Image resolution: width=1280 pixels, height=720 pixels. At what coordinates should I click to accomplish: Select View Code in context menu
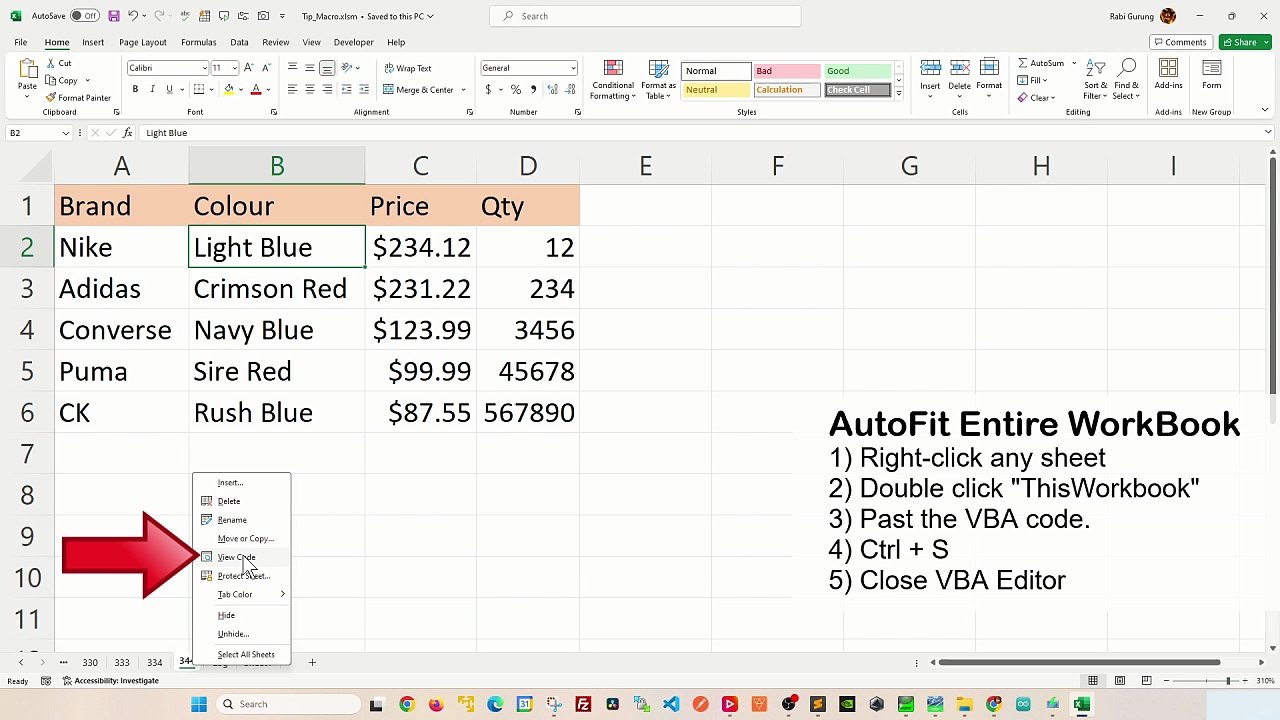coord(236,557)
